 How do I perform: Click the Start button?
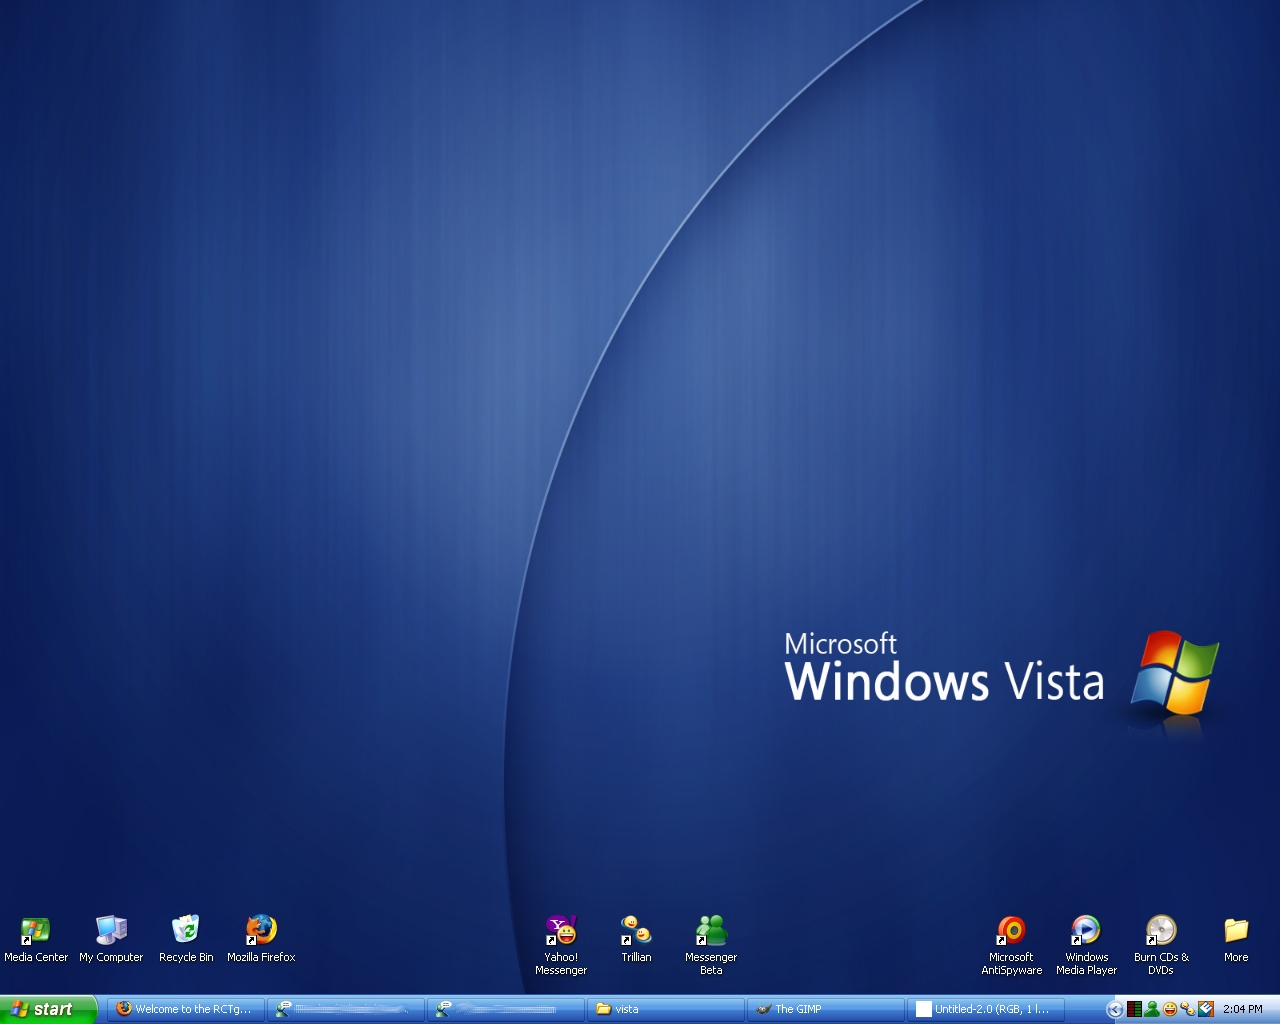46,1009
